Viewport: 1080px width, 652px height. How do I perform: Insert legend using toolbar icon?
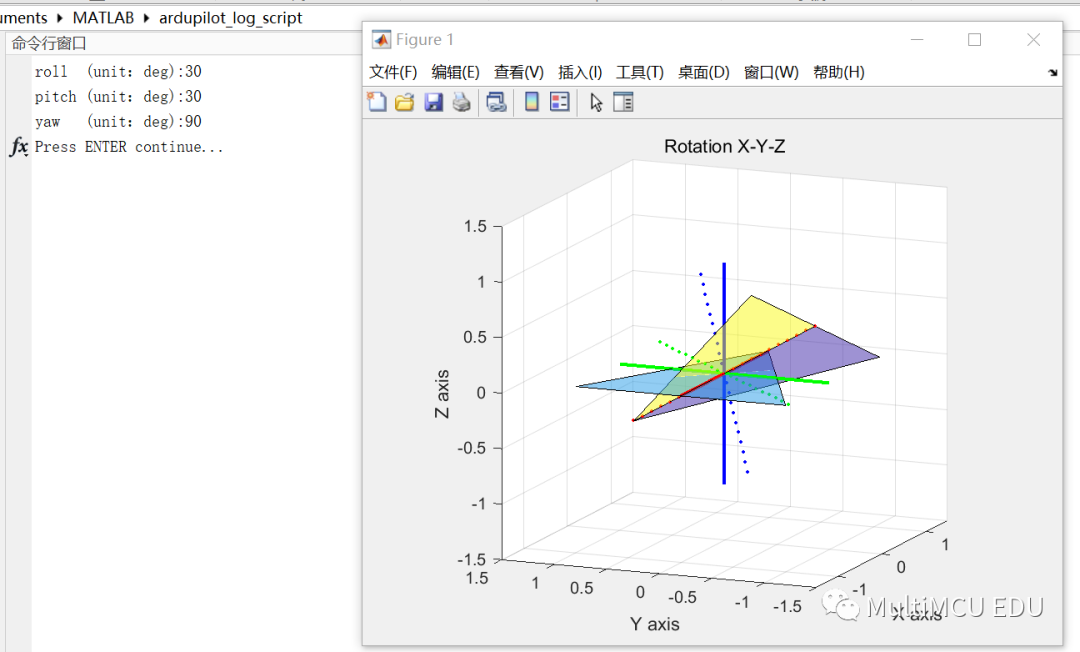click(559, 102)
